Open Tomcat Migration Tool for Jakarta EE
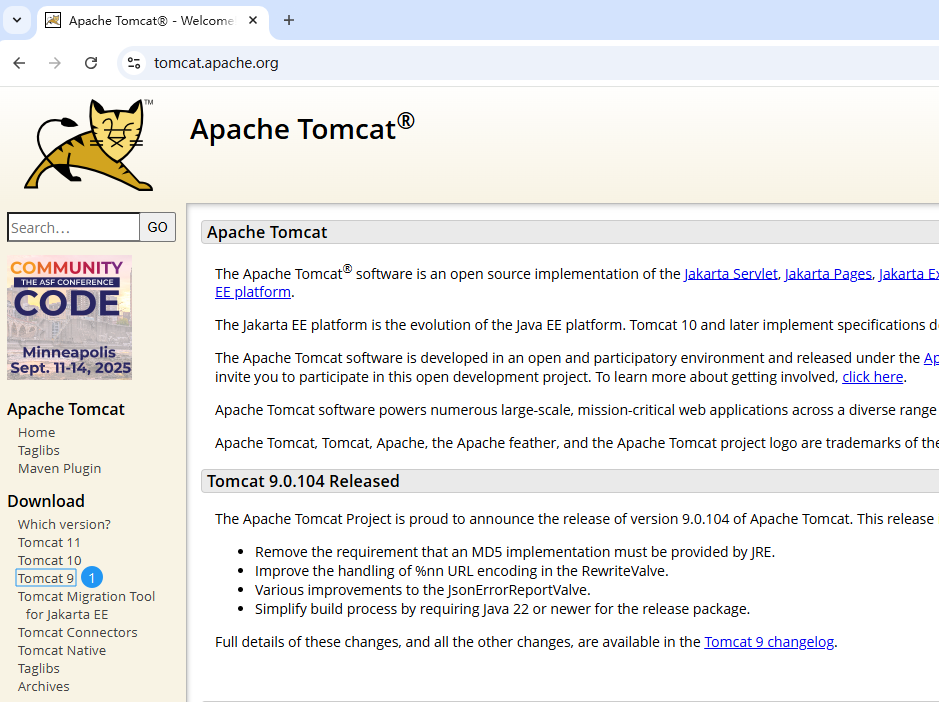 click(x=86, y=606)
